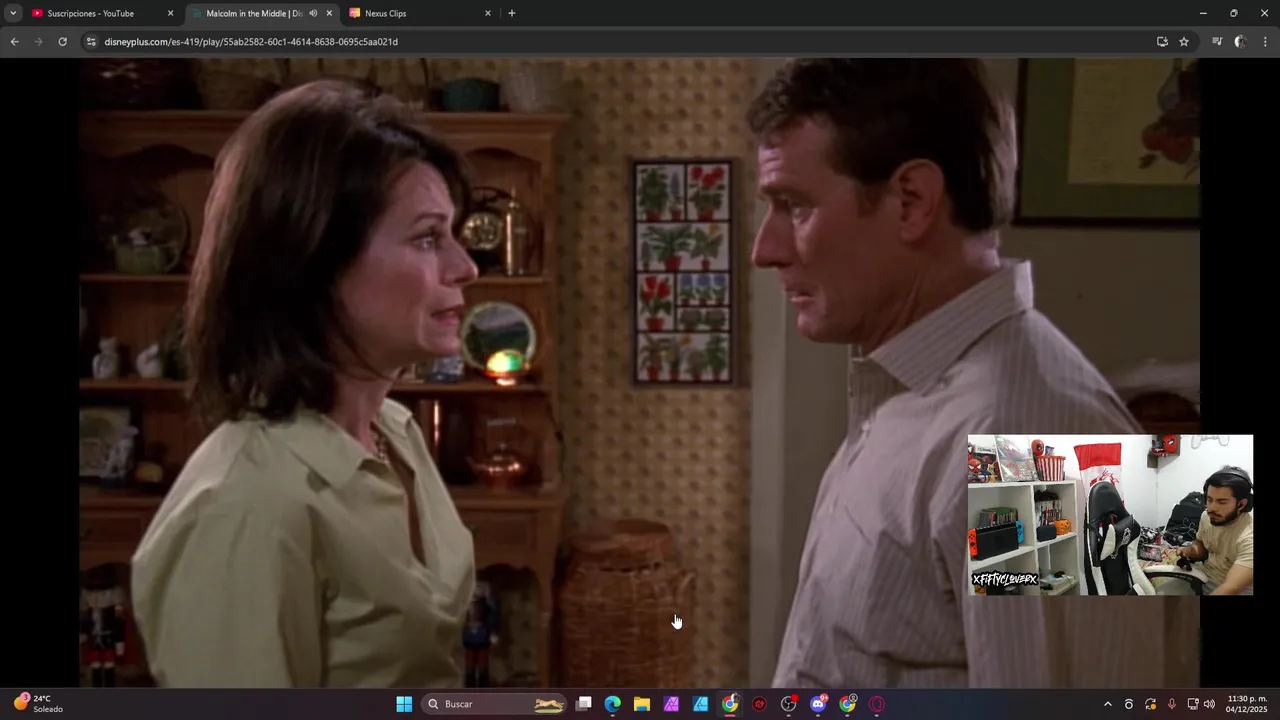Expand the tab search dropdown
The width and height of the screenshot is (1280, 720).
point(13,13)
